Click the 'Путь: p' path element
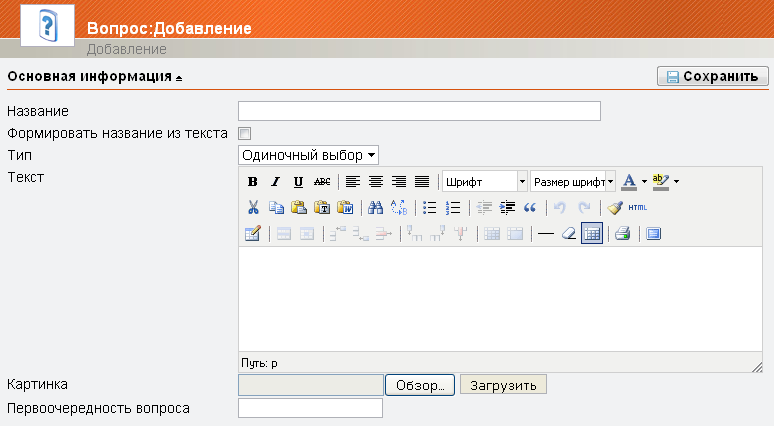774x426 pixels. tap(274, 363)
